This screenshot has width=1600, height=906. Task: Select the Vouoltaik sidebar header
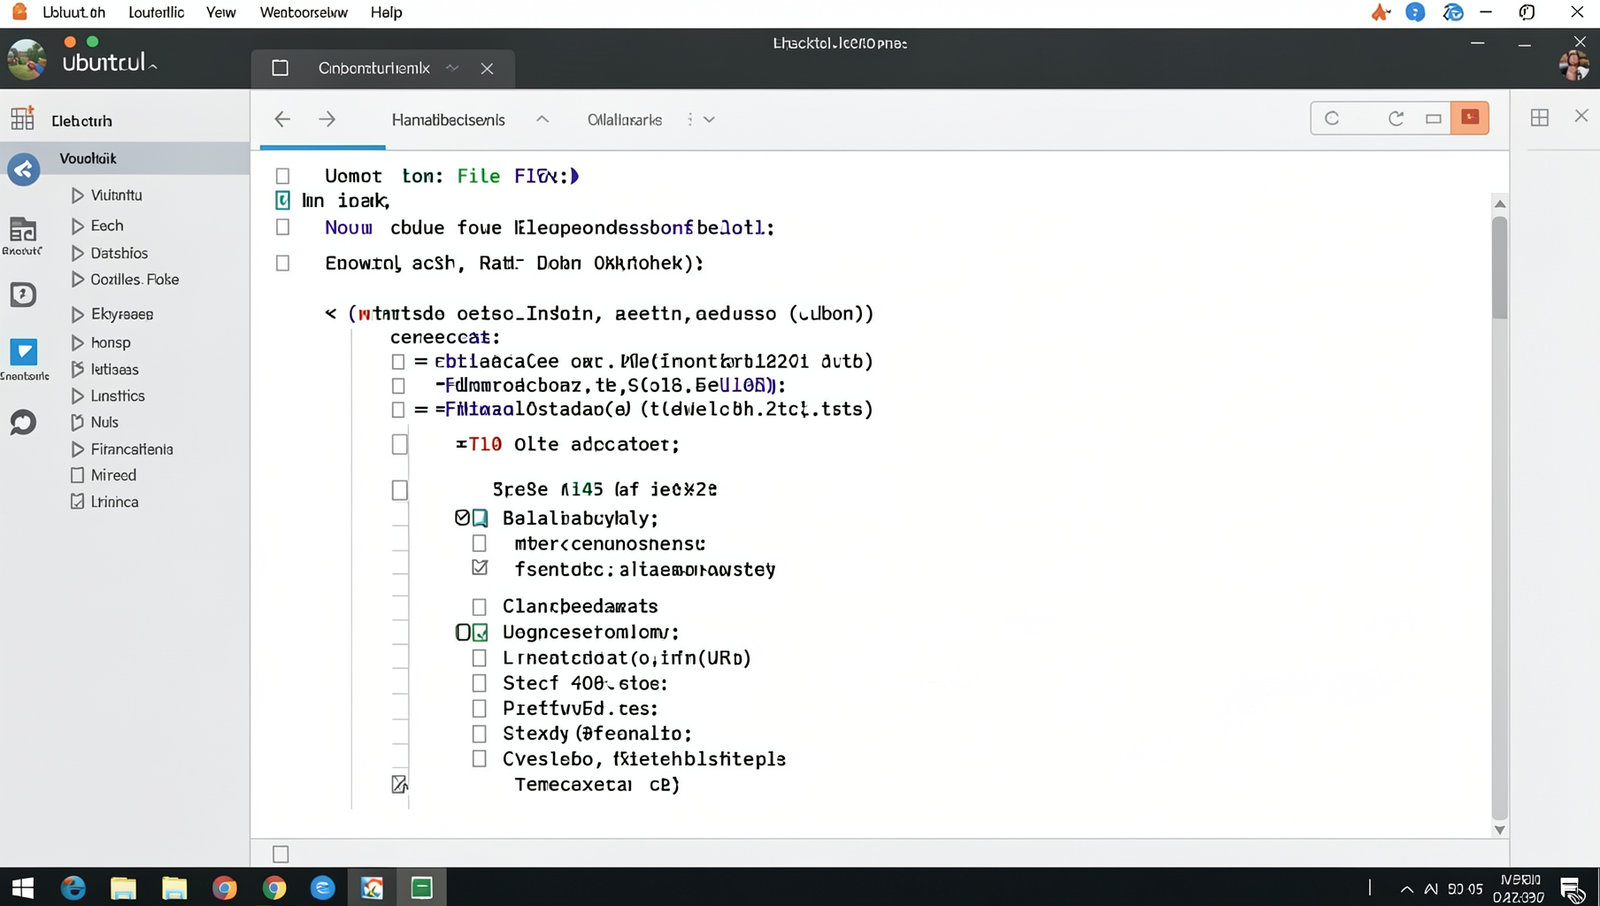coord(124,158)
